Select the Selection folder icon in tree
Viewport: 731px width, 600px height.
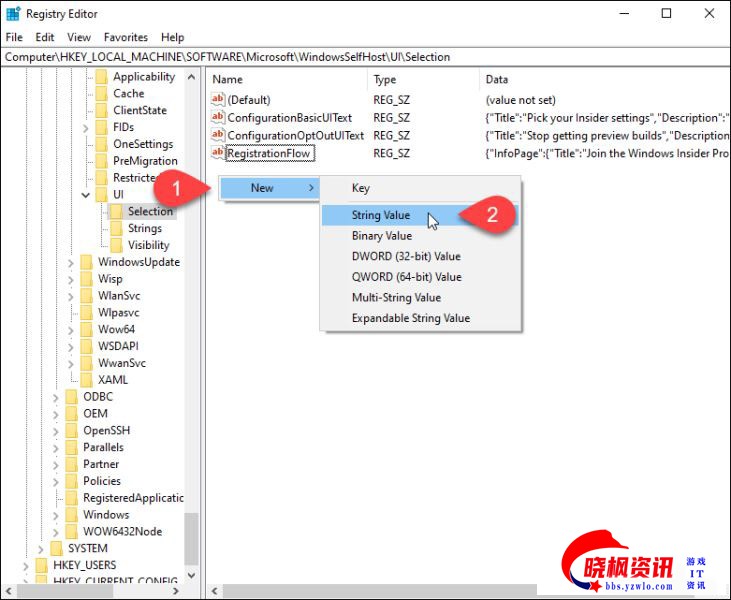tap(116, 211)
